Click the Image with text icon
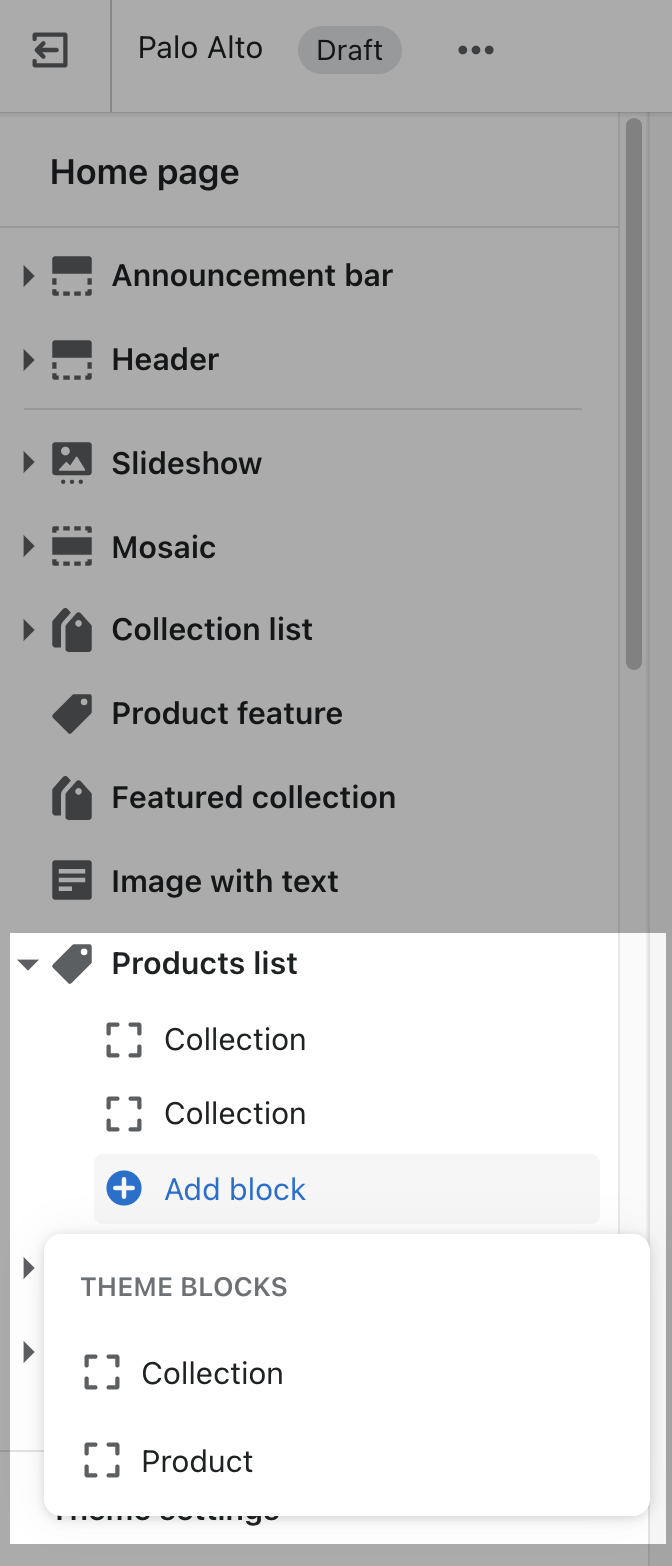This screenshot has width=672, height=1566. coord(72,881)
